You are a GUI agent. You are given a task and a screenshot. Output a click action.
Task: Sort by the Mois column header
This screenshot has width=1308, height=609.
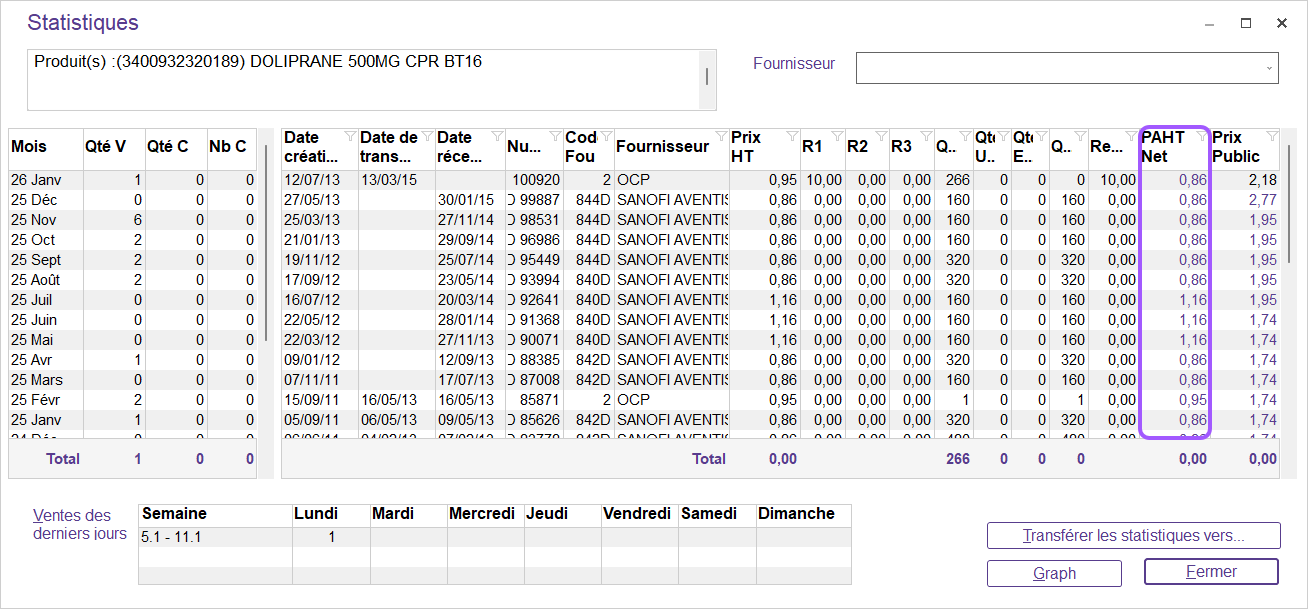click(x=45, y=147)
